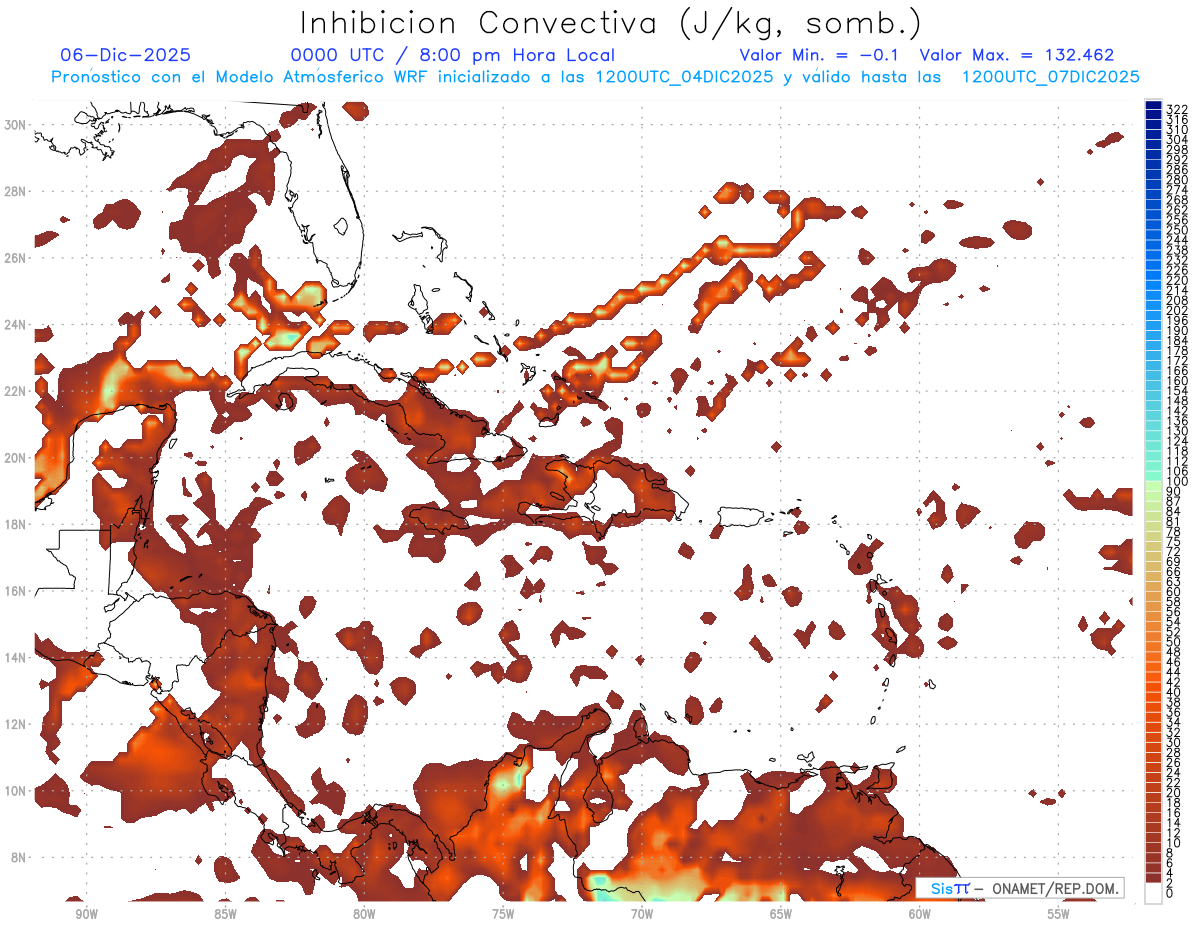This screenshot has width=1200, height=927.
Task: Click the 22N latitude label
Action: coord(15,391)
